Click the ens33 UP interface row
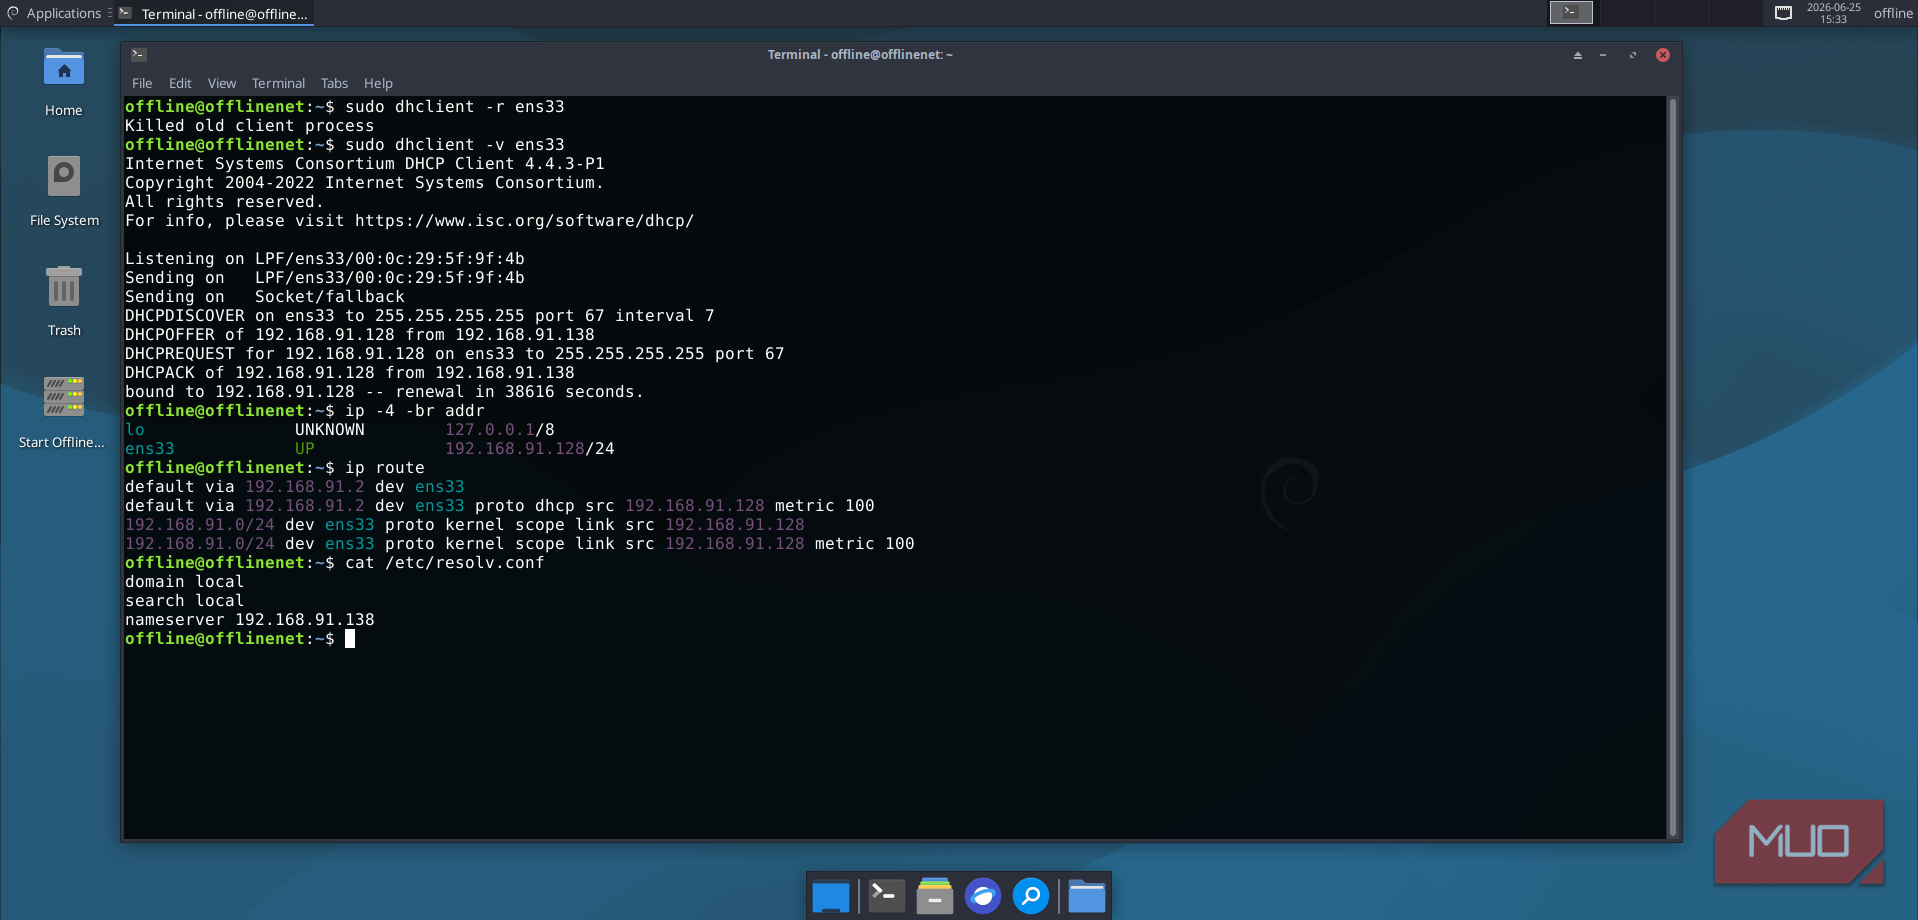The width and height of the screenshot is (1918, 920). click(370, 449)
